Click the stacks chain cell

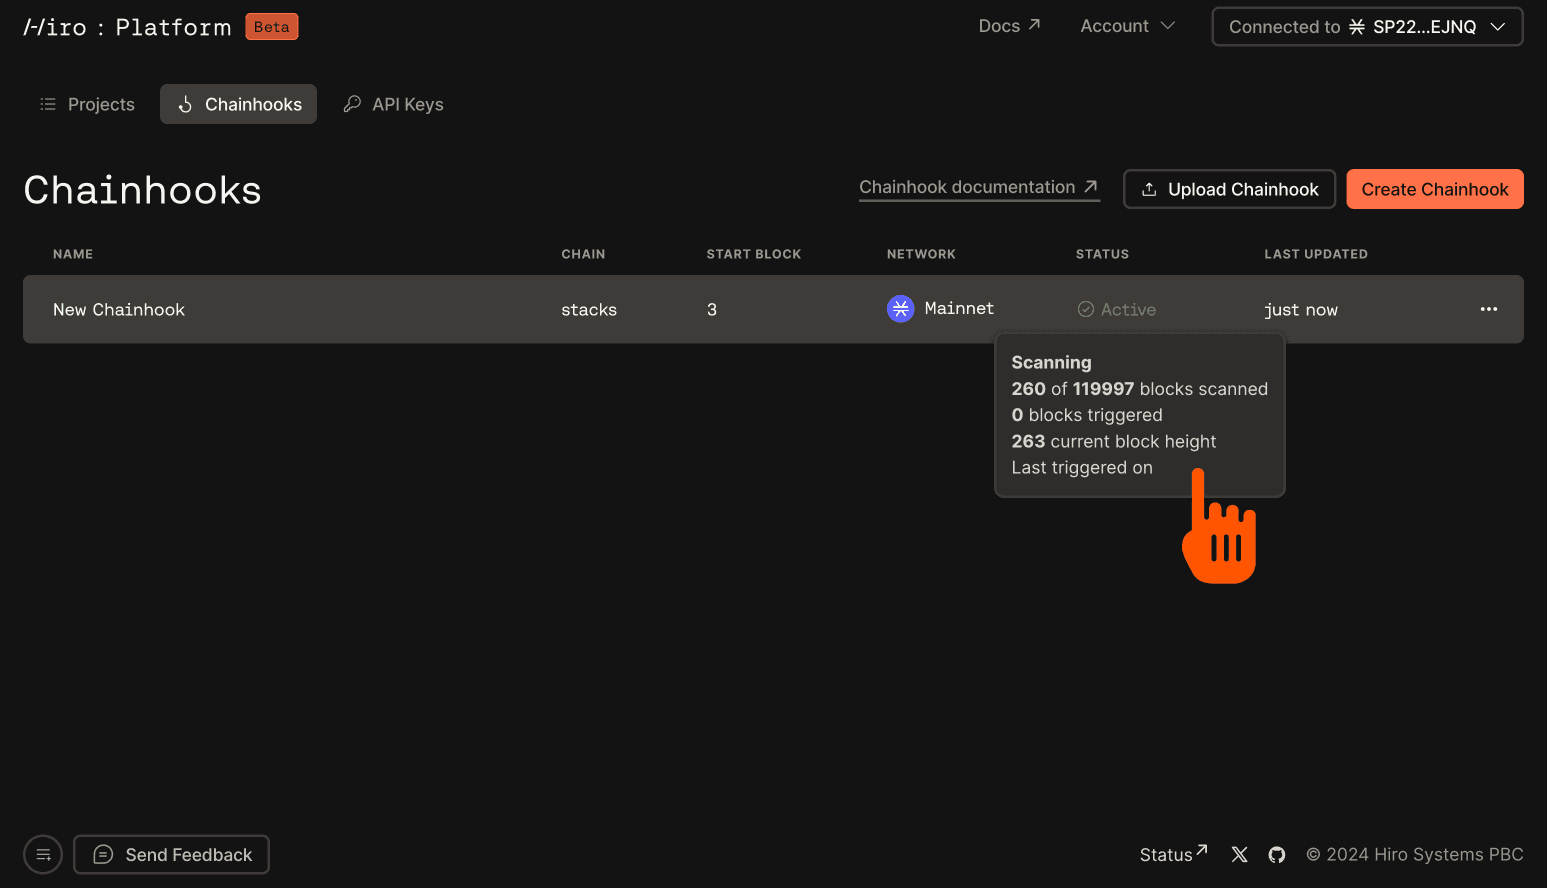click(x=589, y=310)
